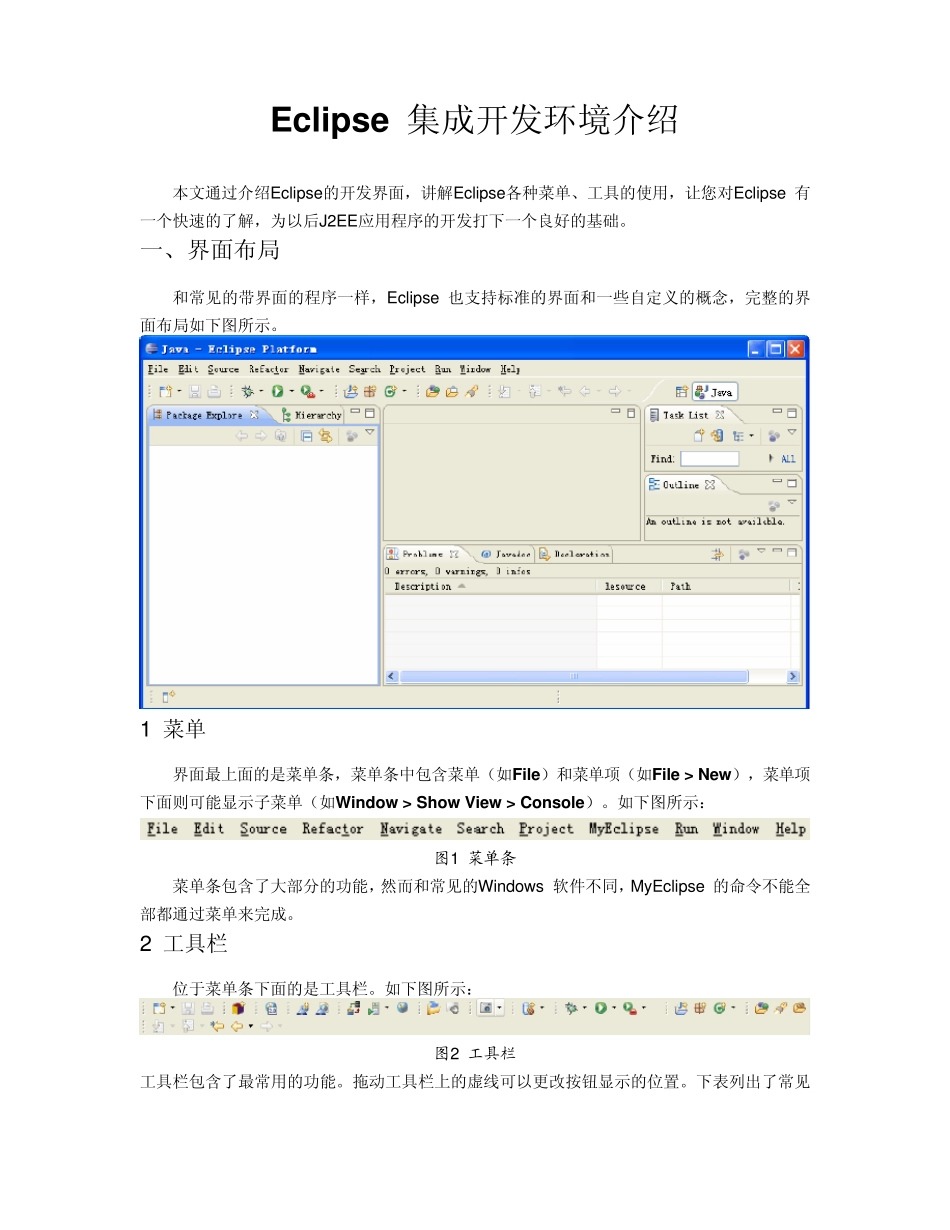The height and width of the screenshot is (1230, 950).
Task: Click the Forward navigation arrow in toolbar
Action: click(x=615, y=392)
